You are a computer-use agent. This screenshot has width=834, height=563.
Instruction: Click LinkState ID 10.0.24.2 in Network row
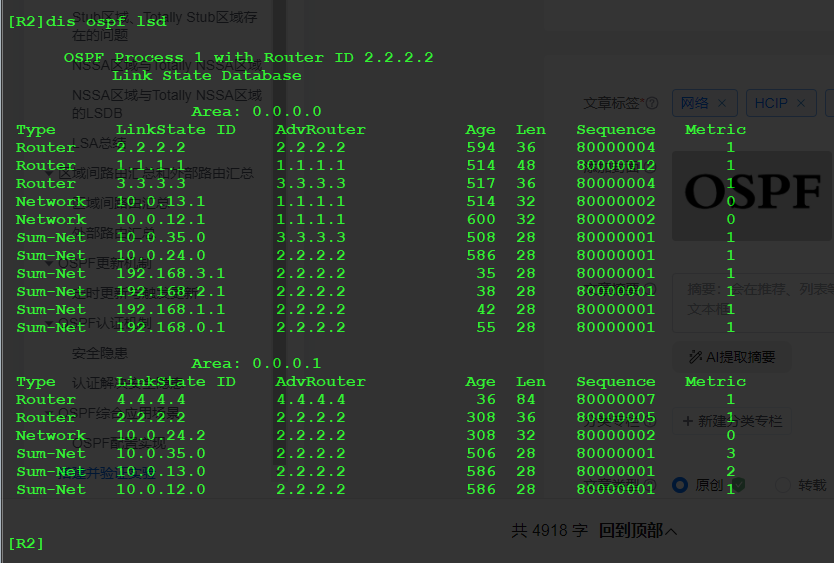coord(161,436)
